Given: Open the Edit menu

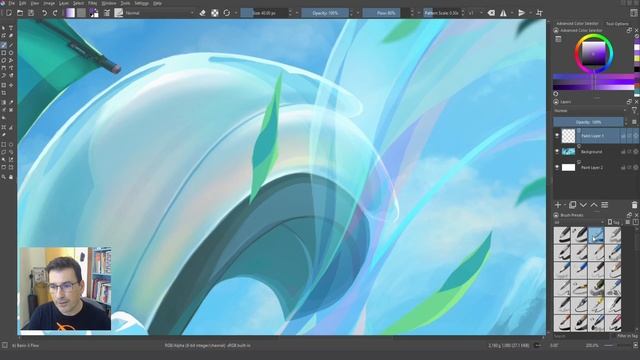Looking at the screenshot, I should coord(23,3).
